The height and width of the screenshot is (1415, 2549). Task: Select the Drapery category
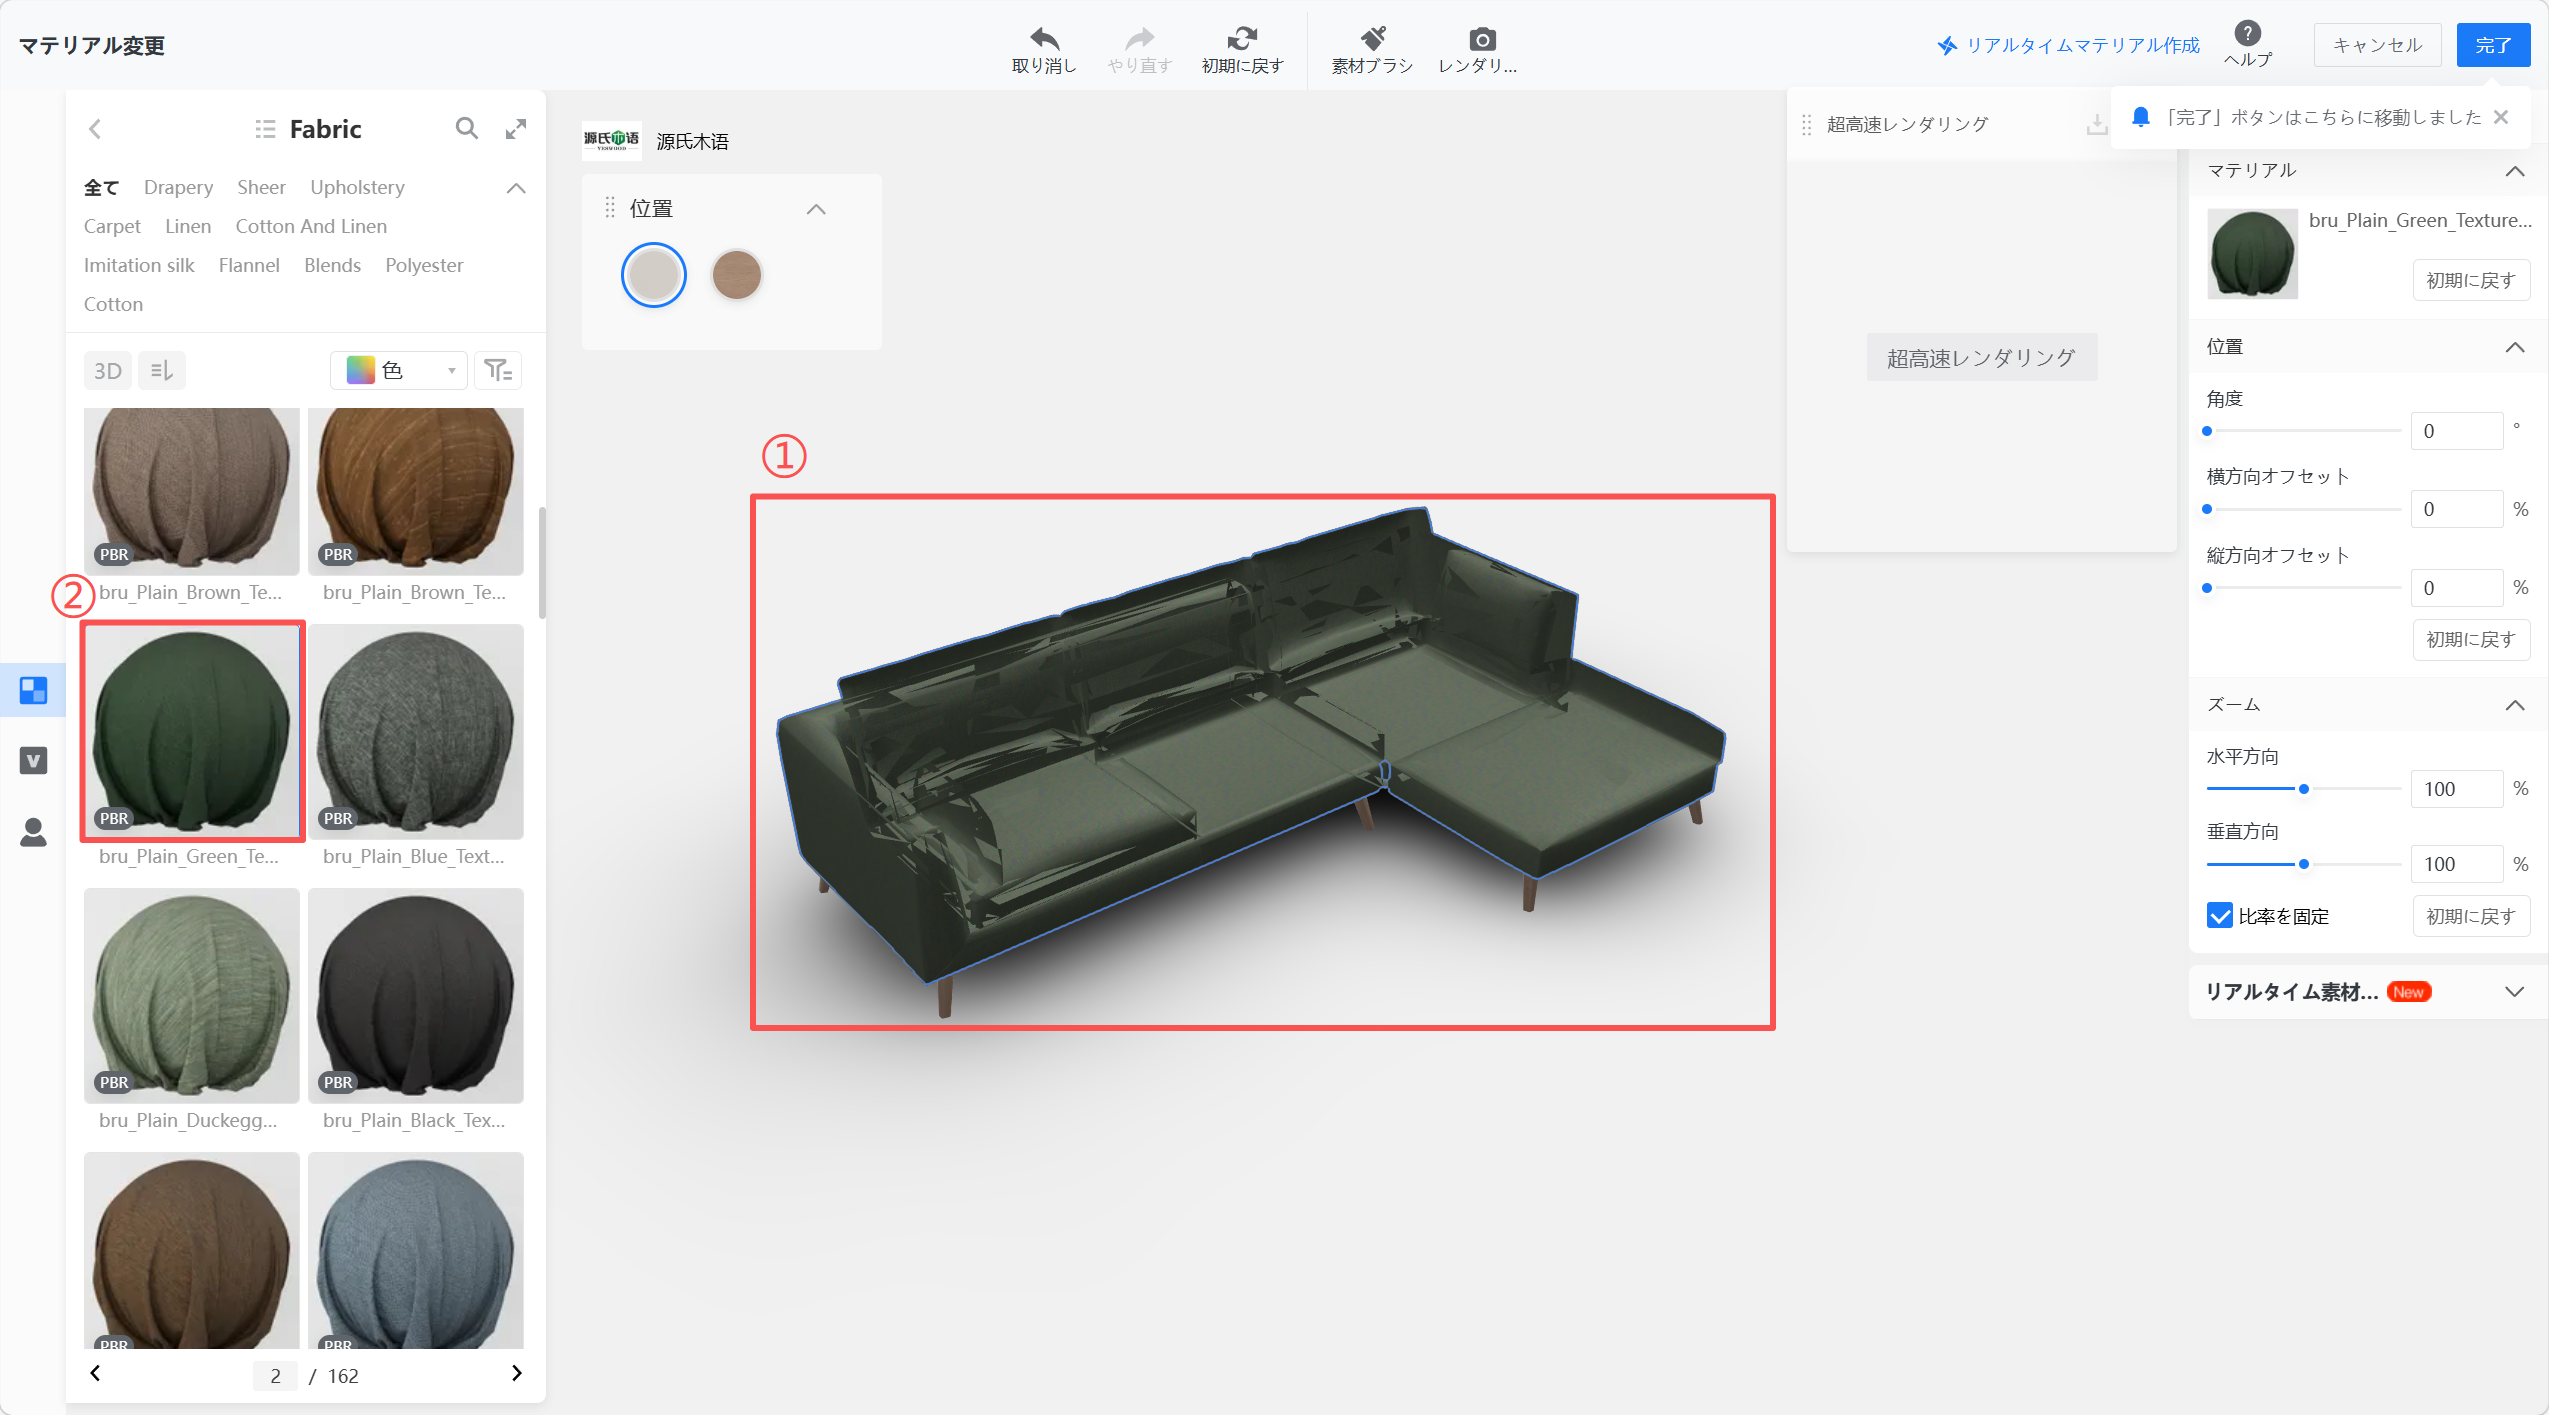(178, 187)
